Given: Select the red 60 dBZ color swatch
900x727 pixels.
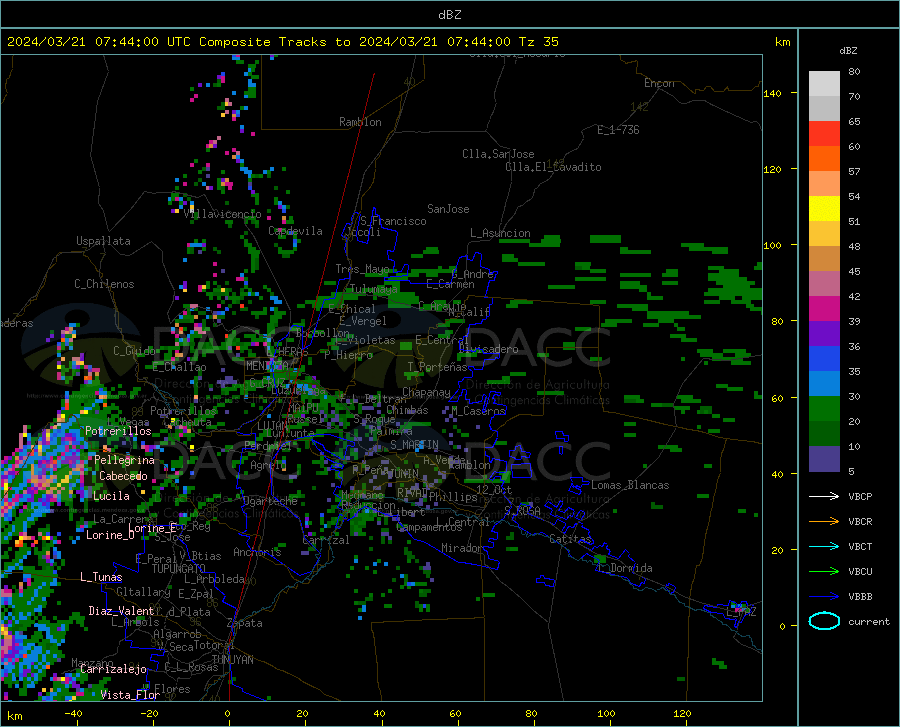Looking at the screenshot, I should (824, 134).
